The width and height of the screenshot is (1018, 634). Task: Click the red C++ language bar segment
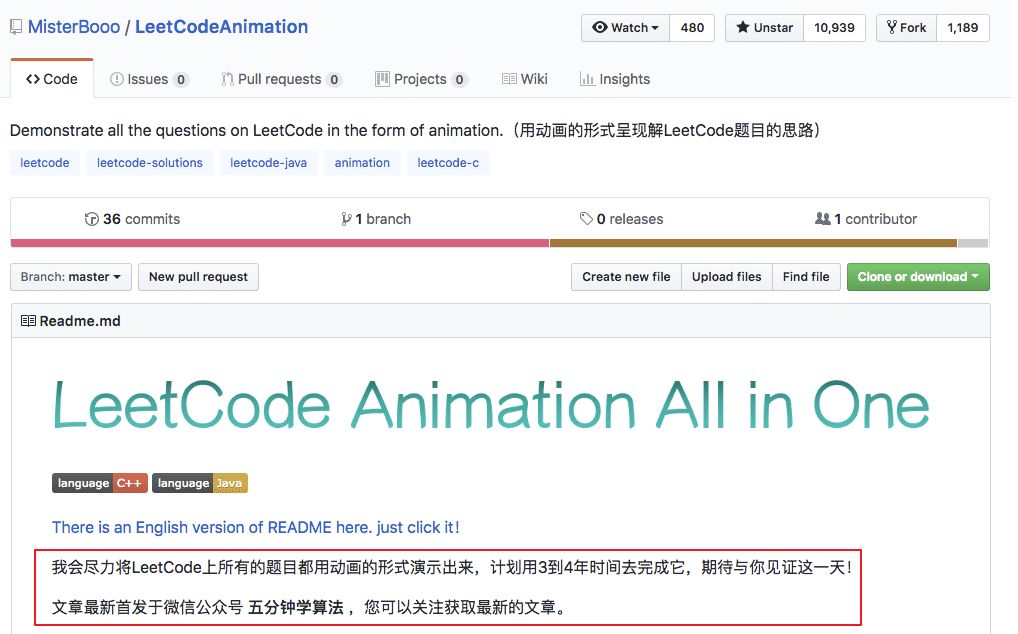tap(280, 243)
